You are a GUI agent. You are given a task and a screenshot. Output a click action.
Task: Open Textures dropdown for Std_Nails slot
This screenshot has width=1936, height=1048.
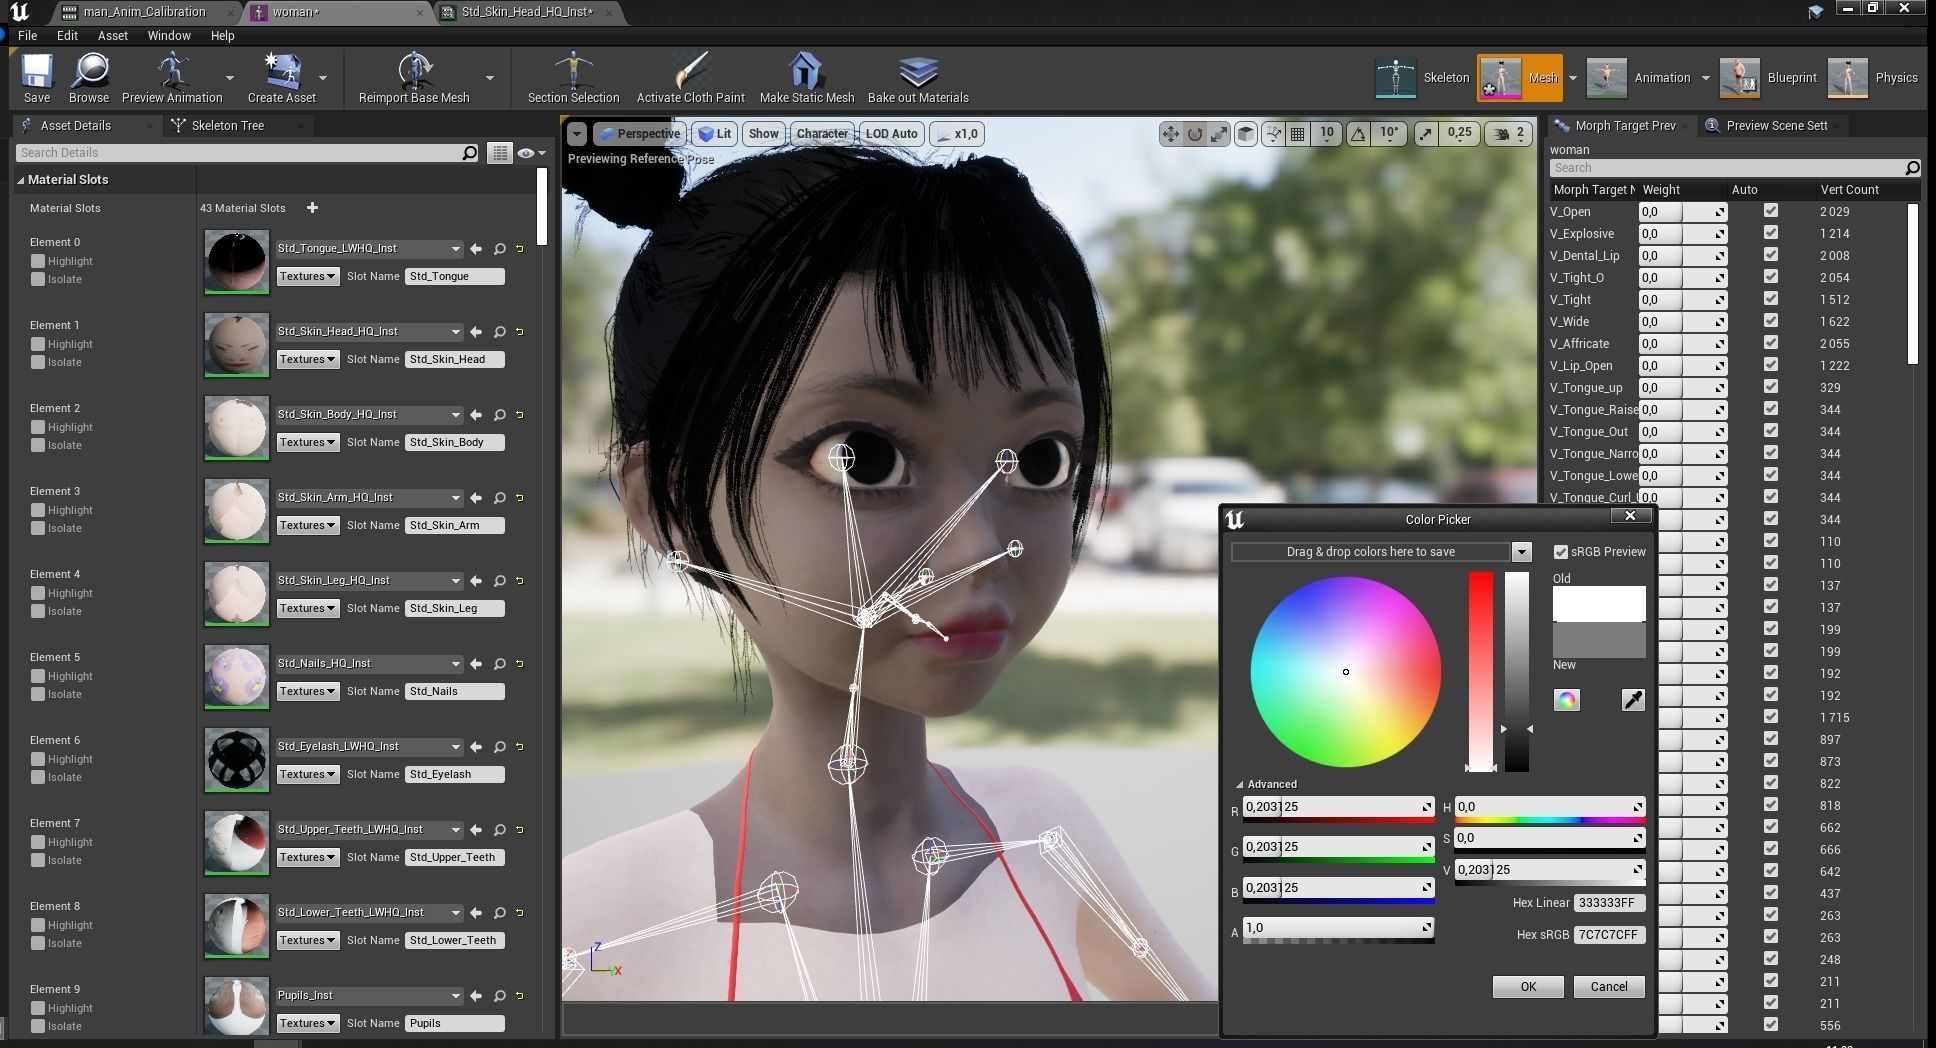coord(307,691)
